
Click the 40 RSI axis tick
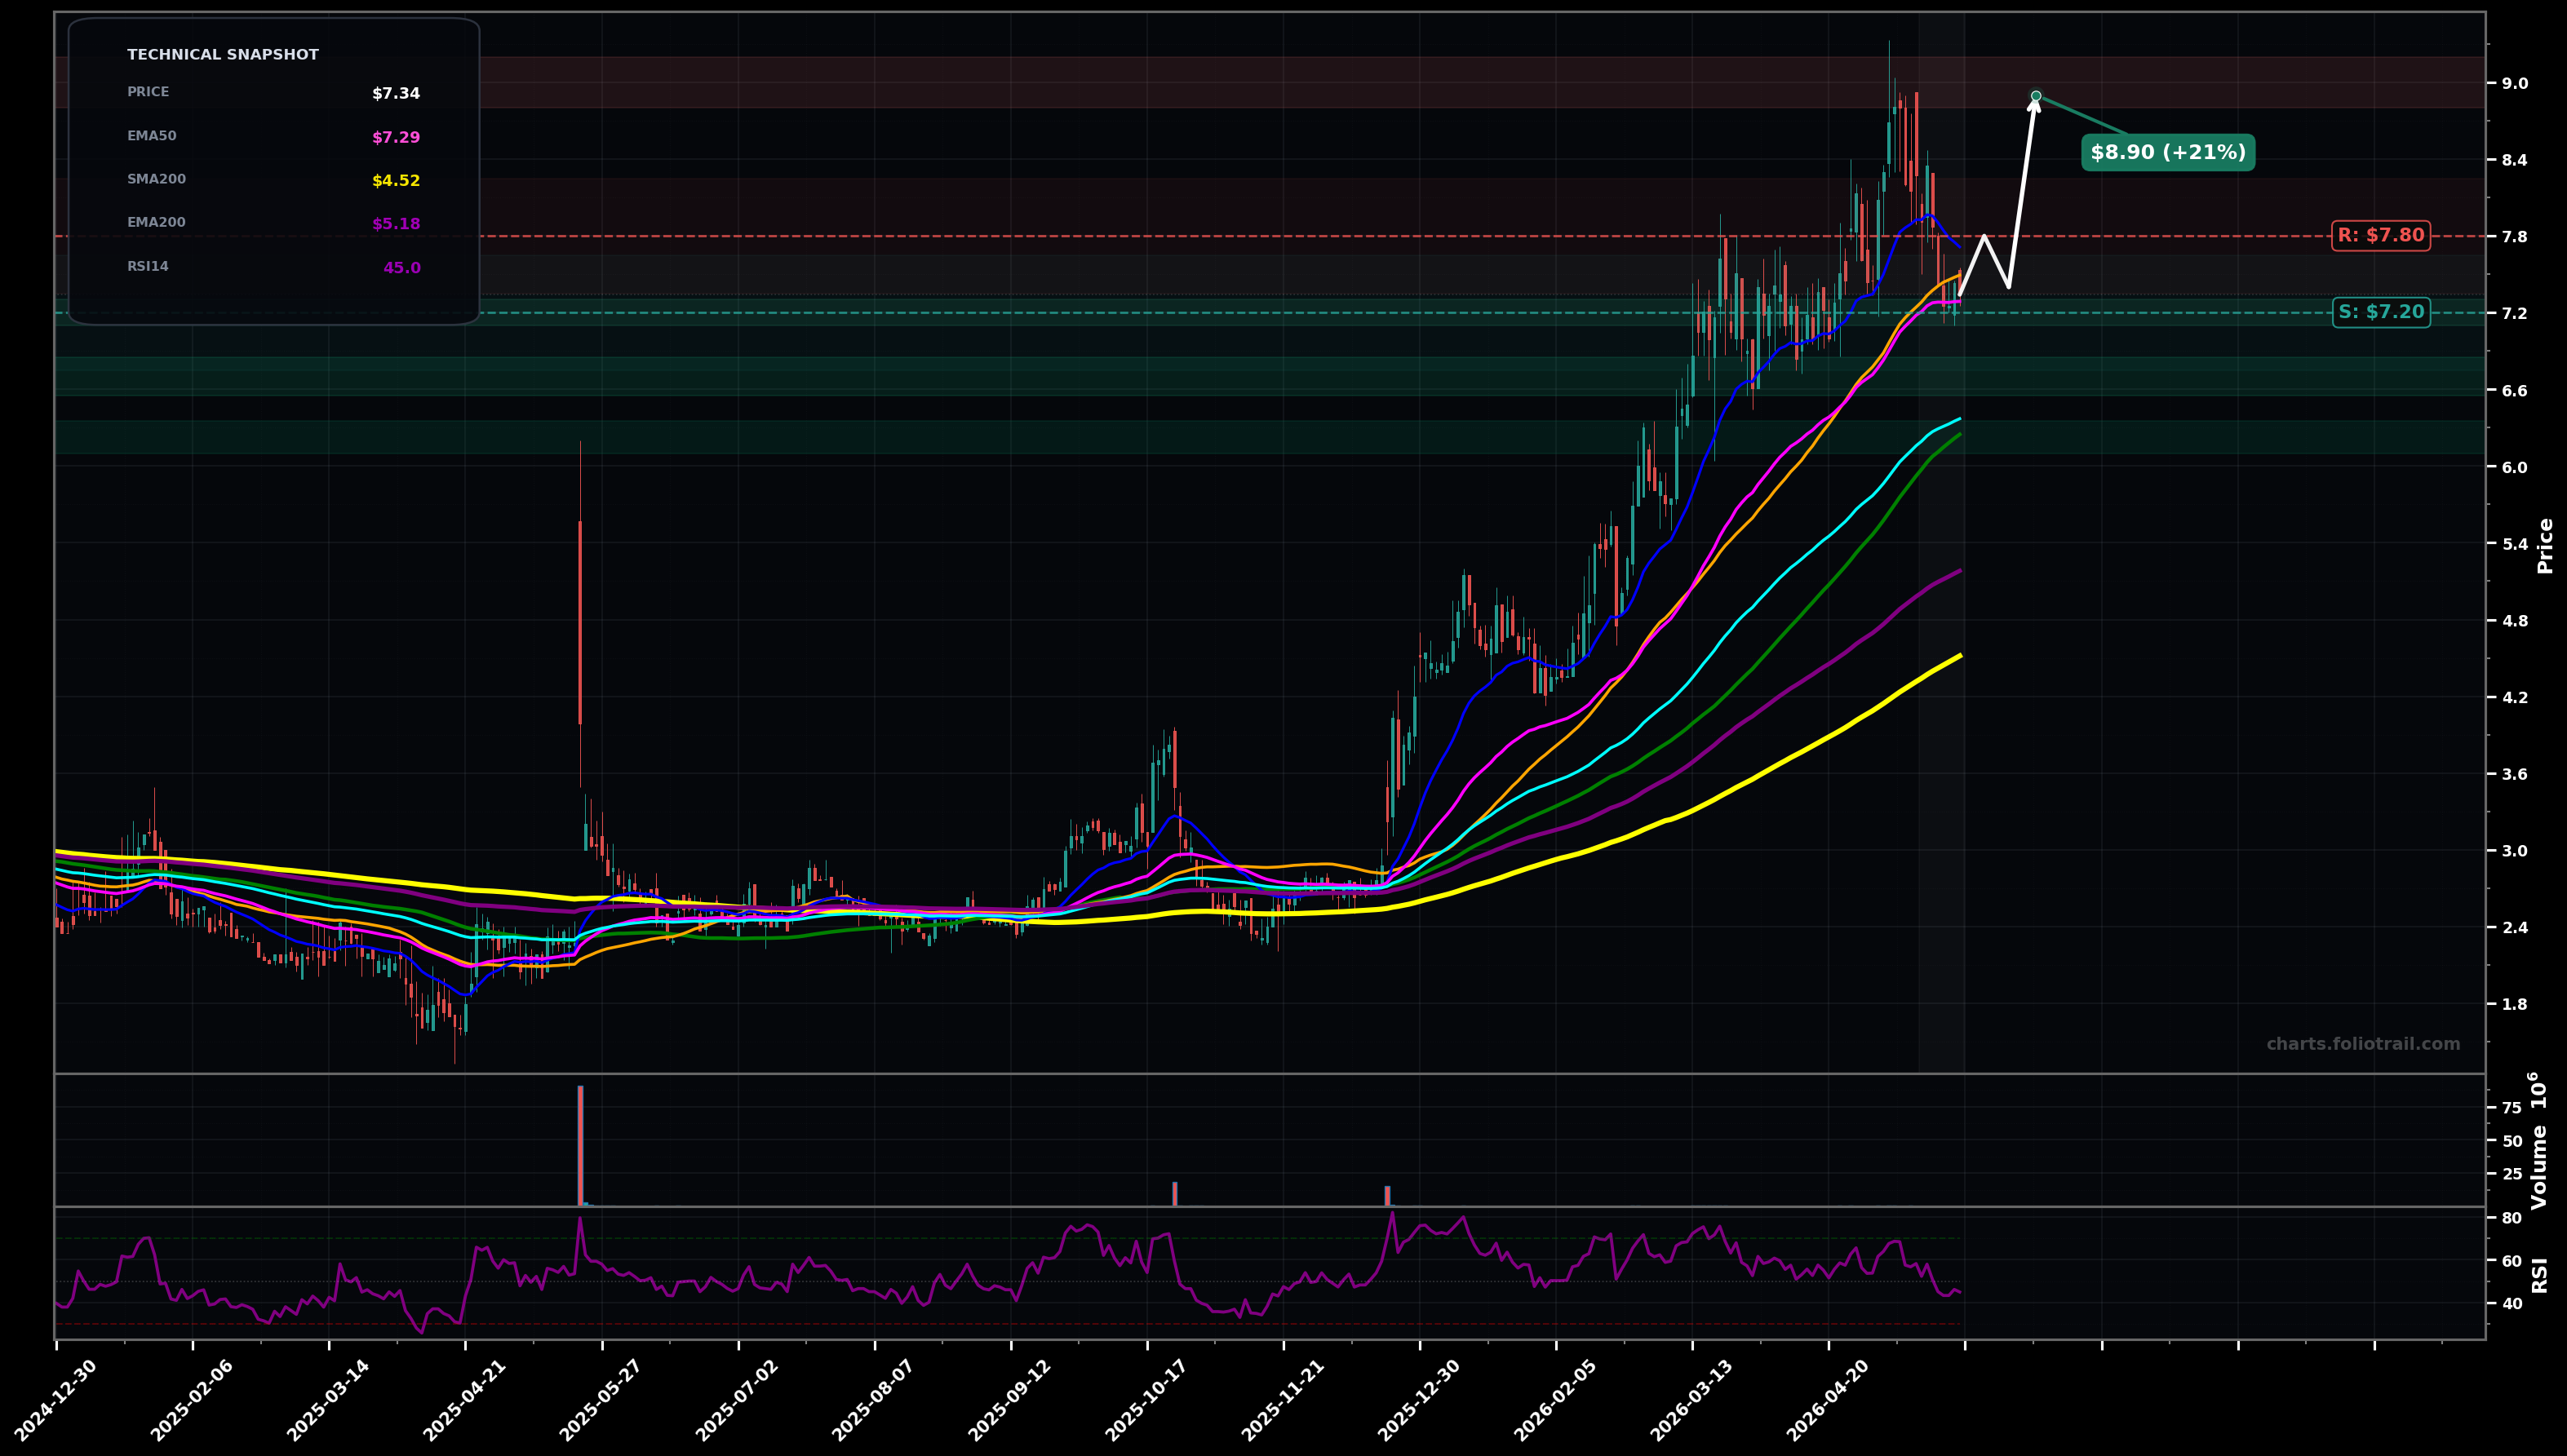[x=2511, y=1303]
